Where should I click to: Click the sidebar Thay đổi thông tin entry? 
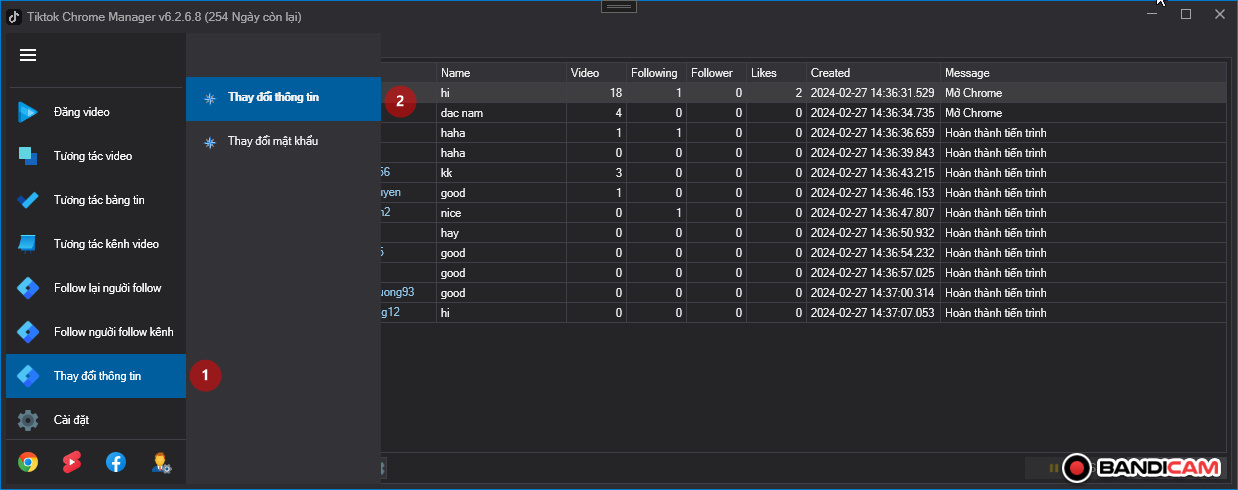[96, 376]
